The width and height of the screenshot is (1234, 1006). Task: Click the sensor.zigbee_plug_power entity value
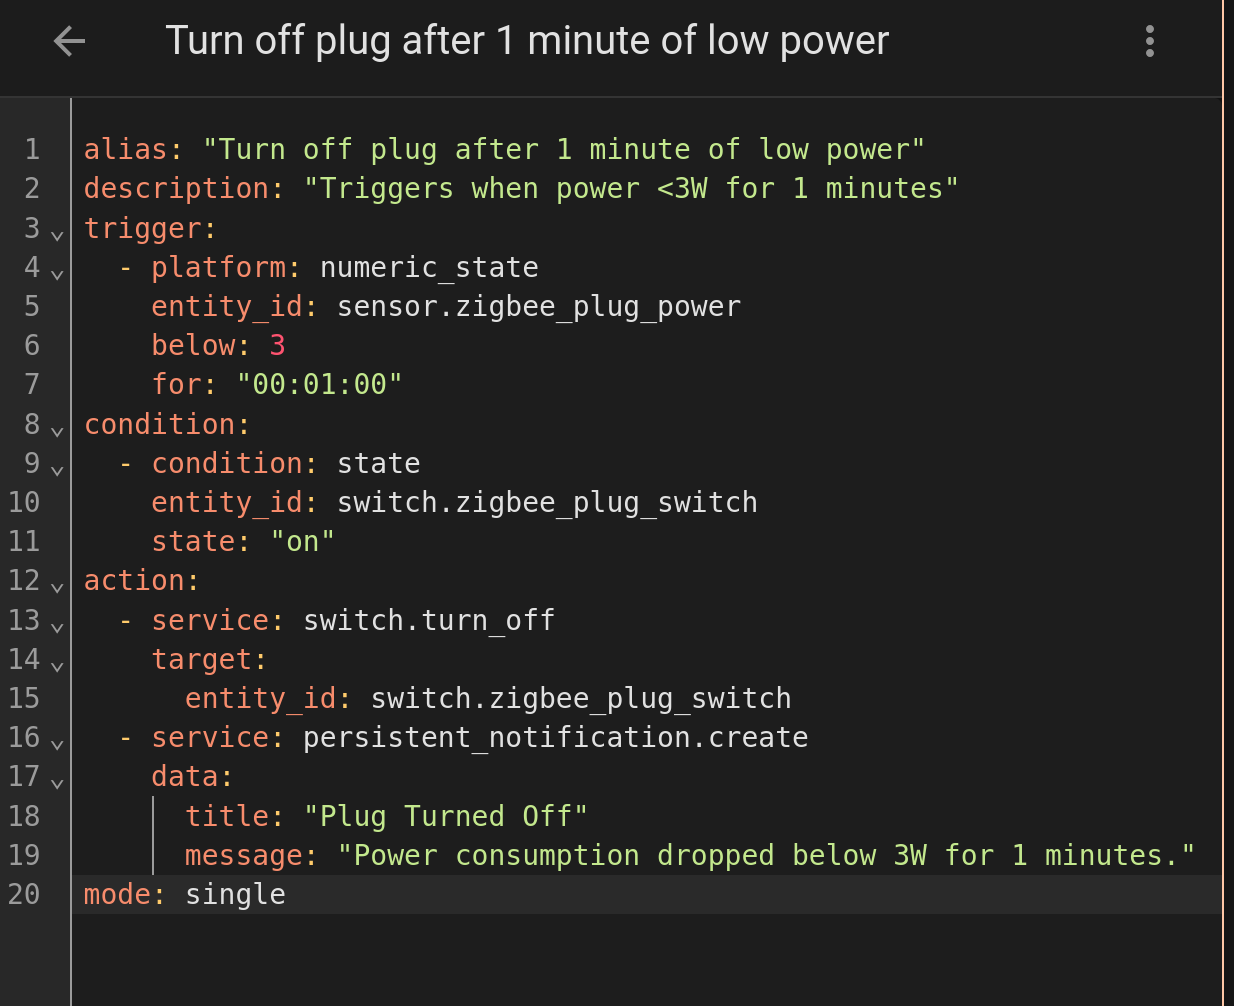click(x=539, y=306)
